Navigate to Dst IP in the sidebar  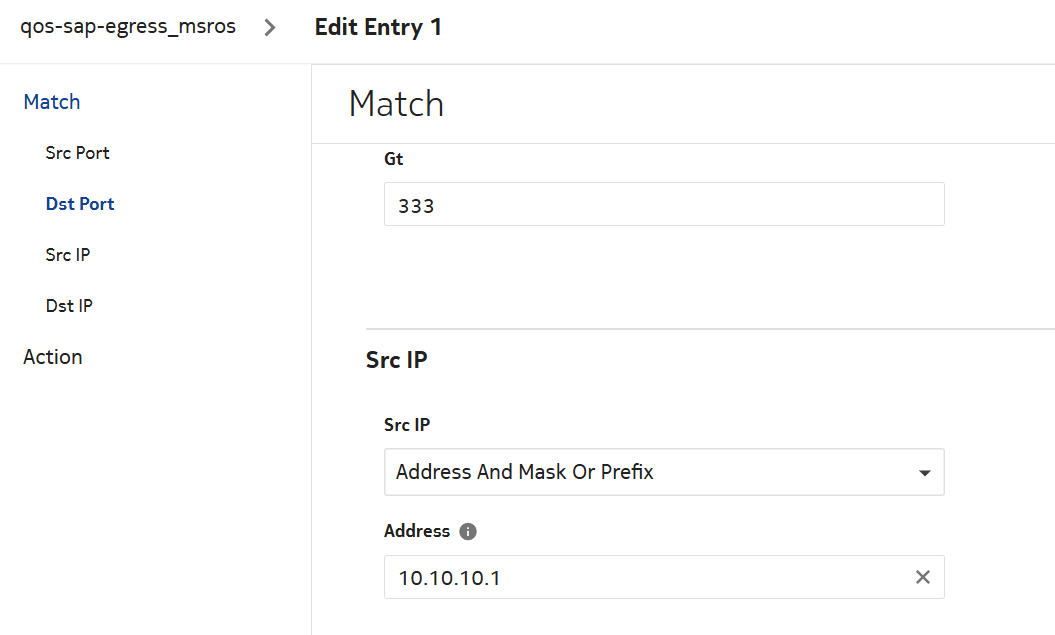[69, 306]
